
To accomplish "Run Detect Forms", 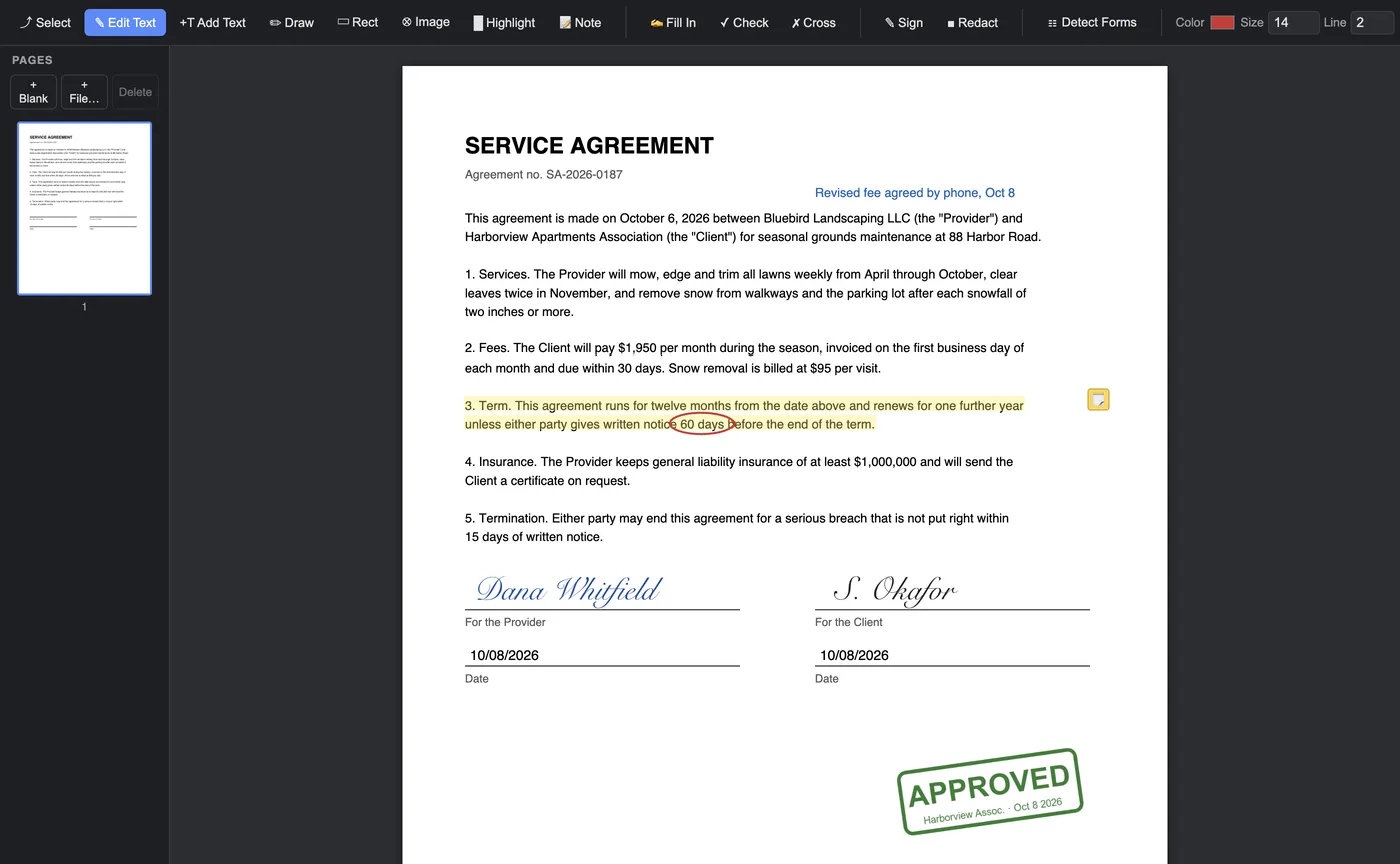I will 1092,22.
